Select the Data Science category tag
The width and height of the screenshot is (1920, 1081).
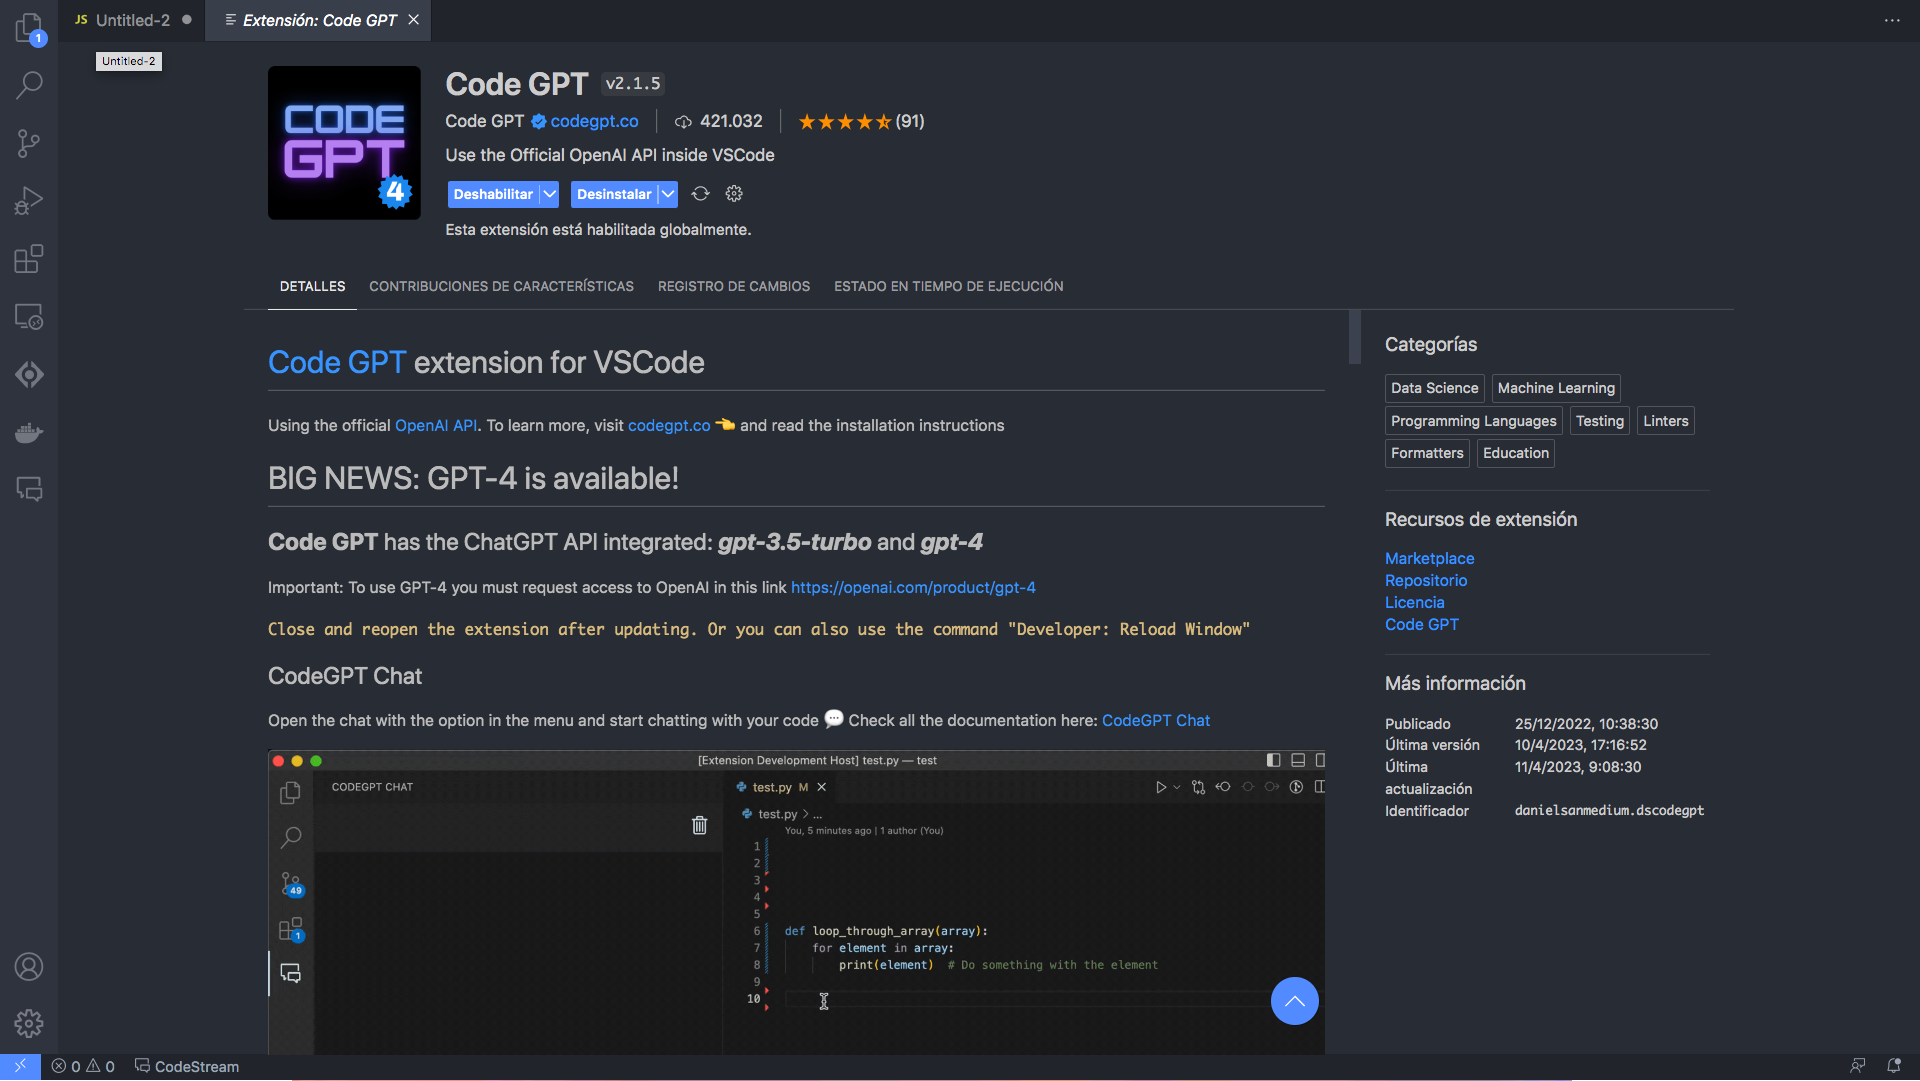pyautogui.click(x=1434, y=388)
